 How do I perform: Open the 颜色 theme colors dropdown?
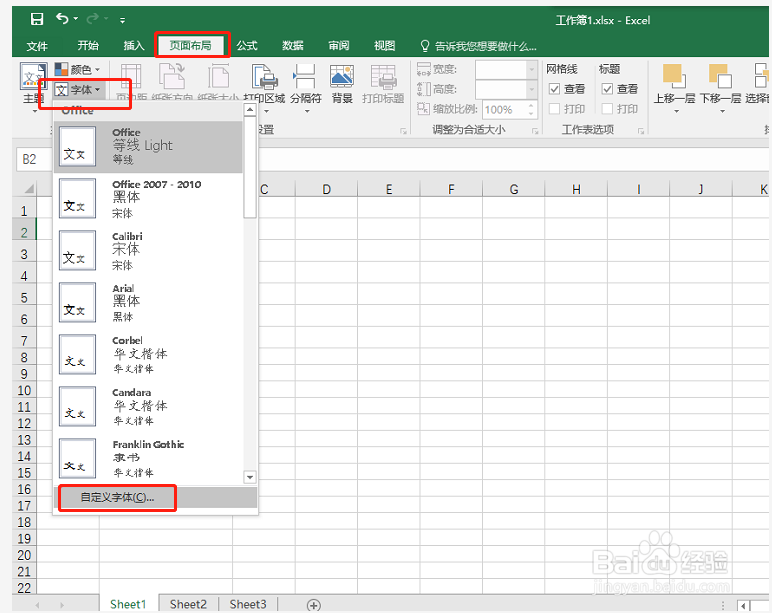[x=77, y=69]
